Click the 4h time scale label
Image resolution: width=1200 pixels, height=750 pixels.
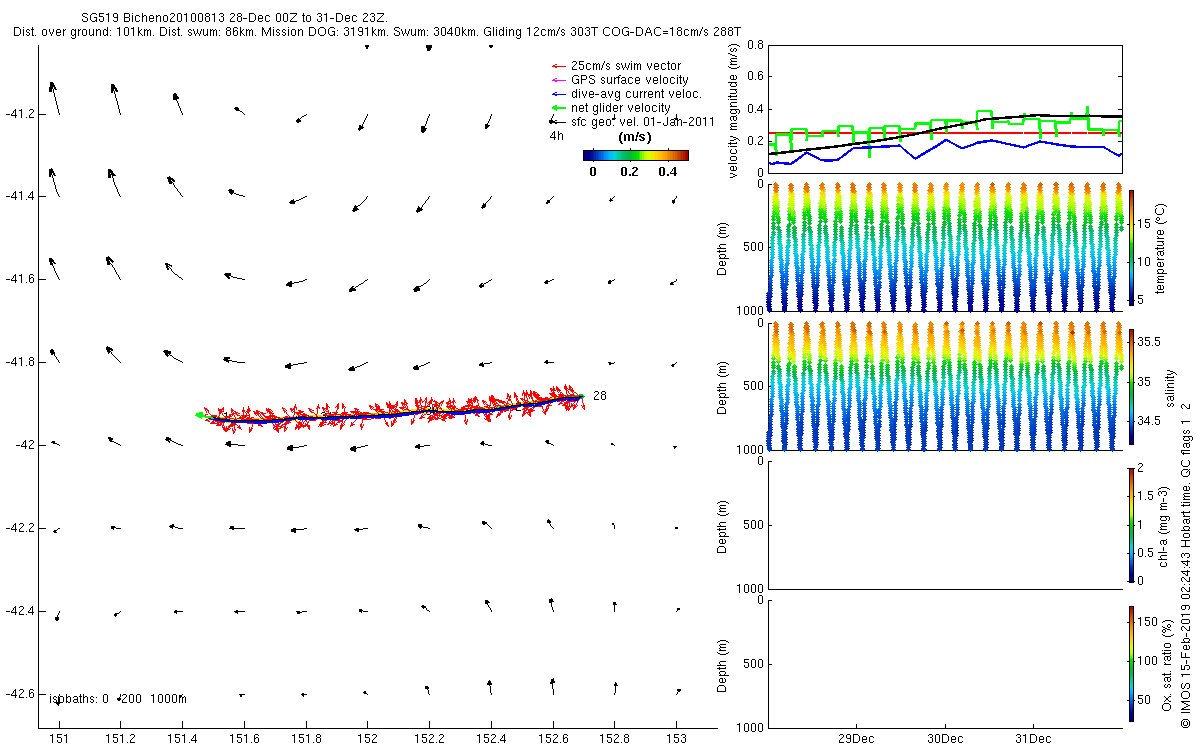coord(557,136)
